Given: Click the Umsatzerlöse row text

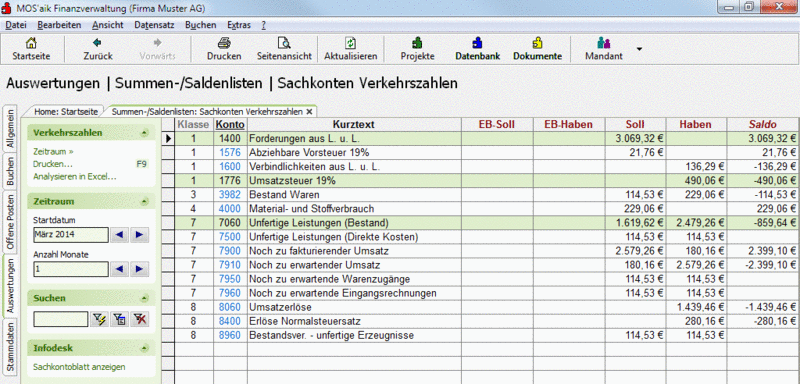Looking at the screenshot, I should (x=280, y=308).
